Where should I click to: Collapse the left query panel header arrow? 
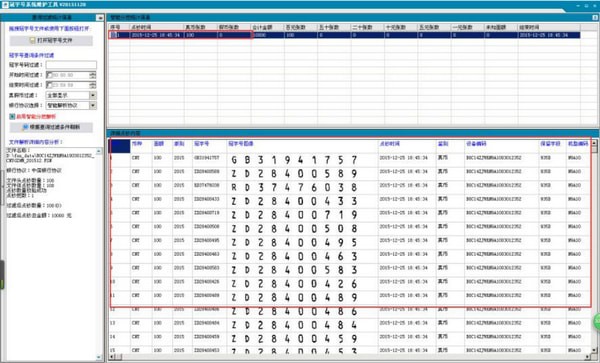click(x=100, y=18)
